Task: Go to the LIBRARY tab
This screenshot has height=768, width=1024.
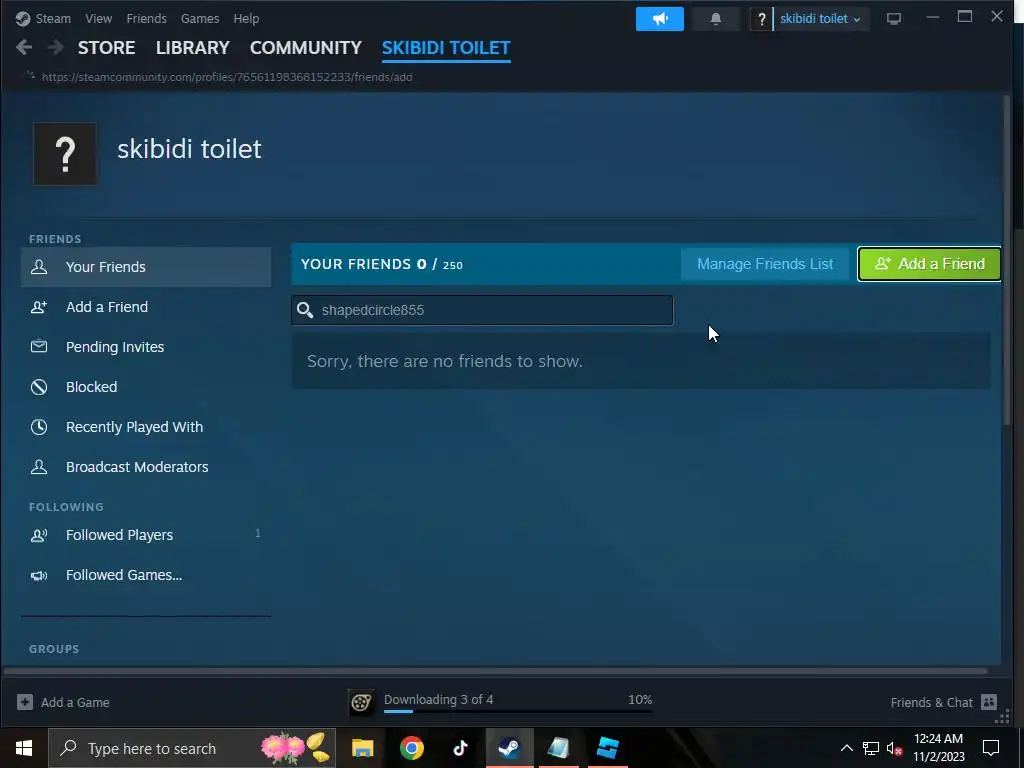Action: (x=193, y=48)
